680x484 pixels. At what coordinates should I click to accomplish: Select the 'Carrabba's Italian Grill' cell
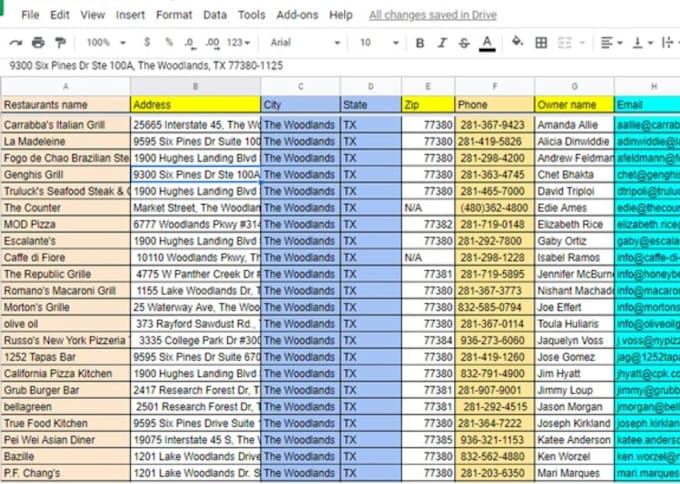point(65,125)
